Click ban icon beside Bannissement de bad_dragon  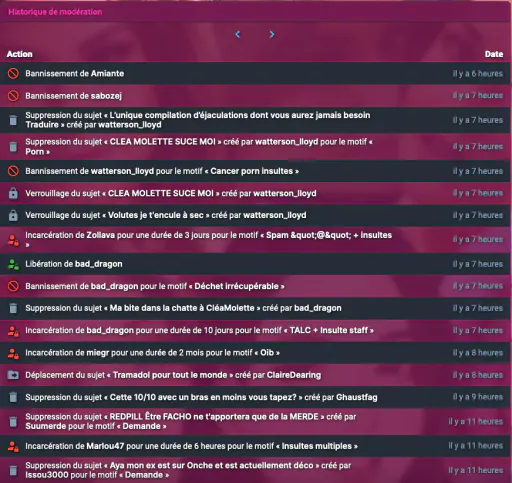click(x=13, y=286)
